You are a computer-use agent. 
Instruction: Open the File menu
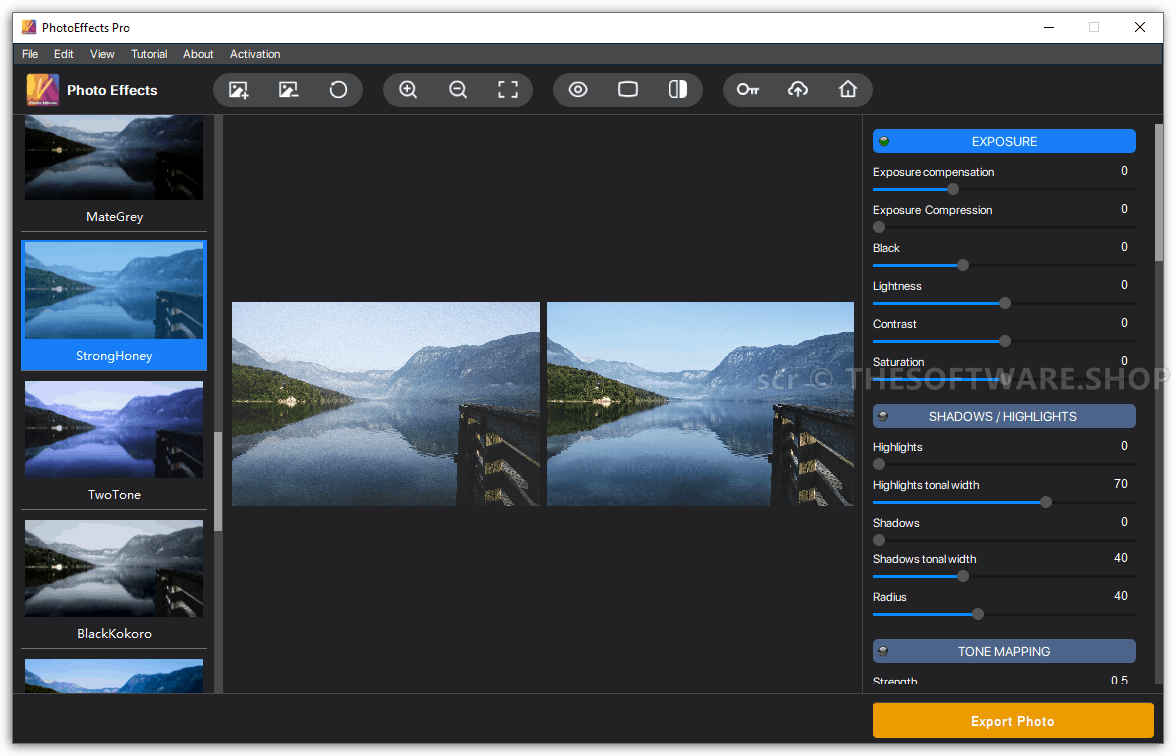30,54
